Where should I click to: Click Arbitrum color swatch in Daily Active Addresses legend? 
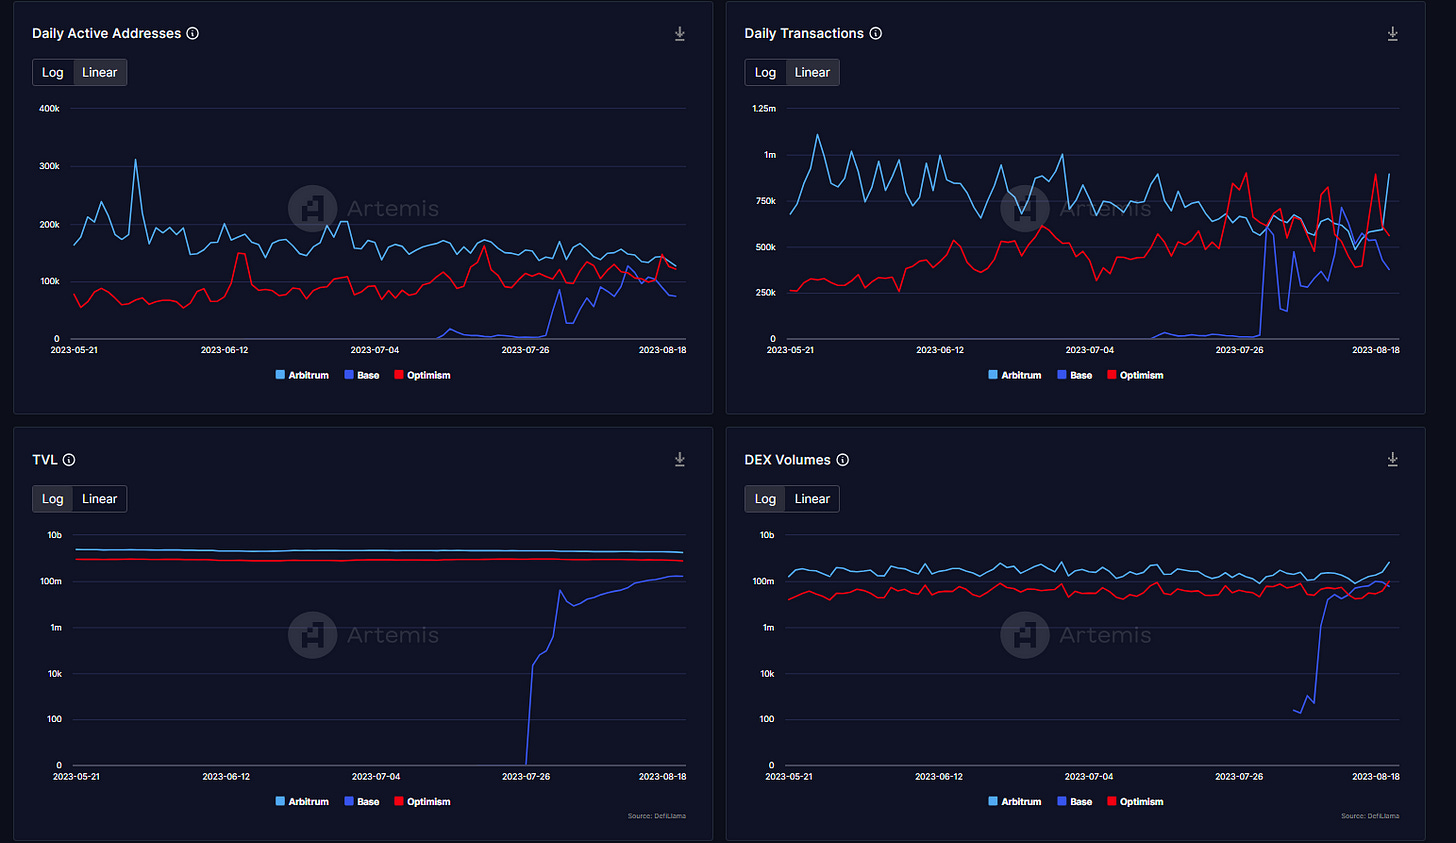click(x=280, y=375)
